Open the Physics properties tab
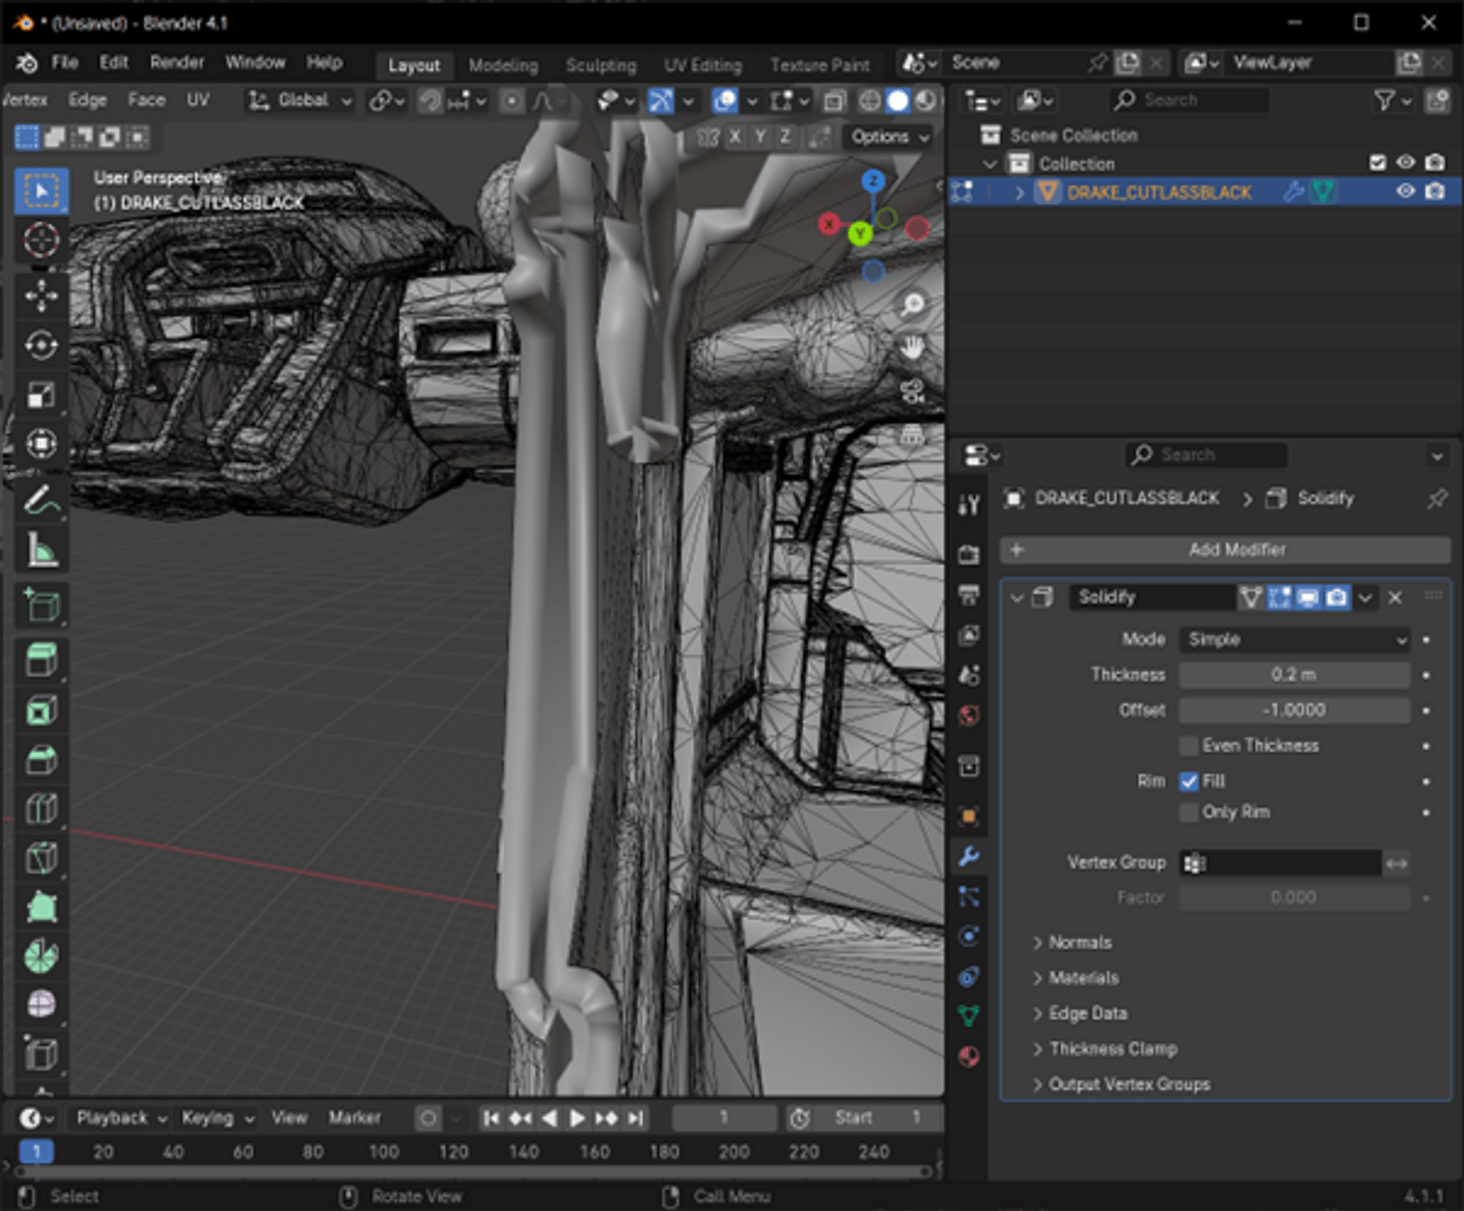Viewport: 1464px width, 1211px height. point(968,936)
